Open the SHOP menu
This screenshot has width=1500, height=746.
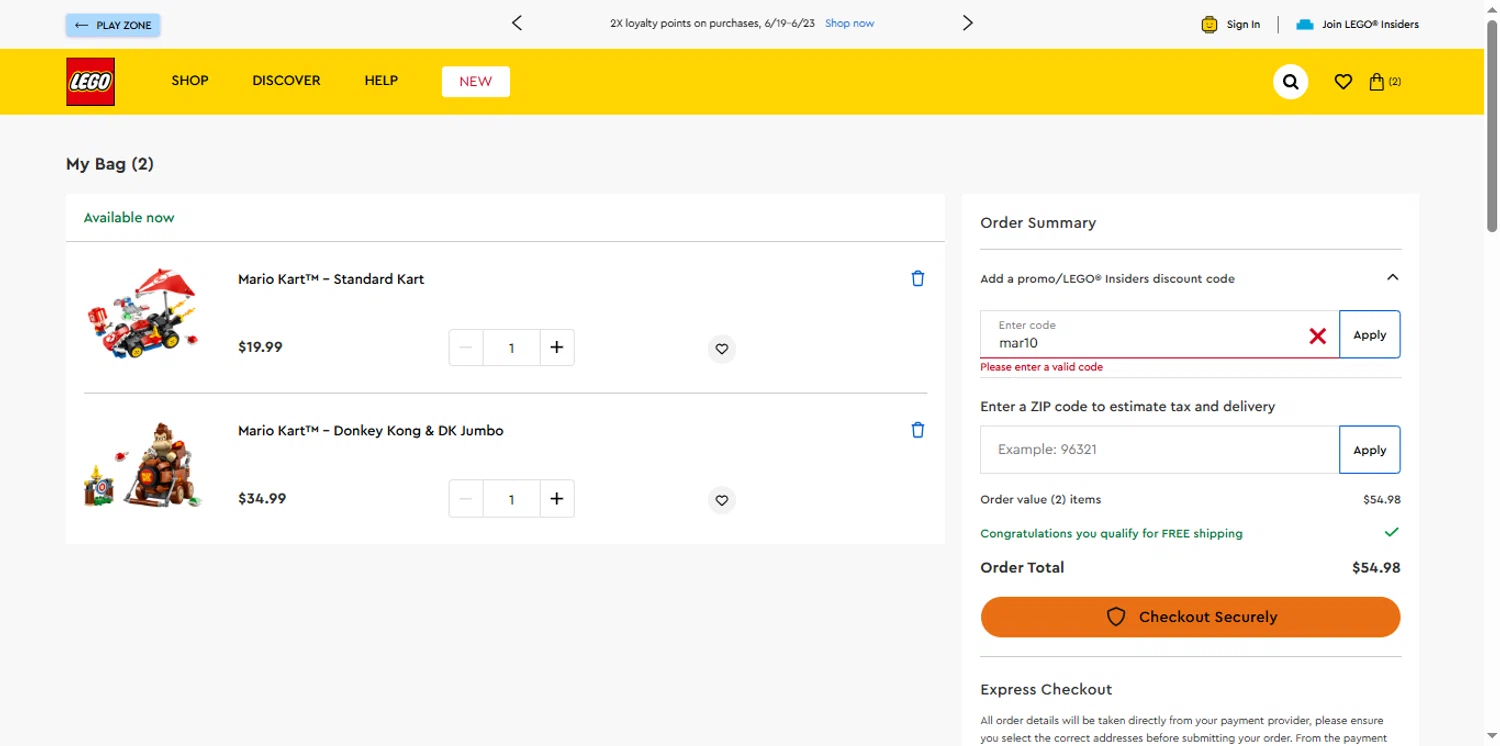(190, 81)
